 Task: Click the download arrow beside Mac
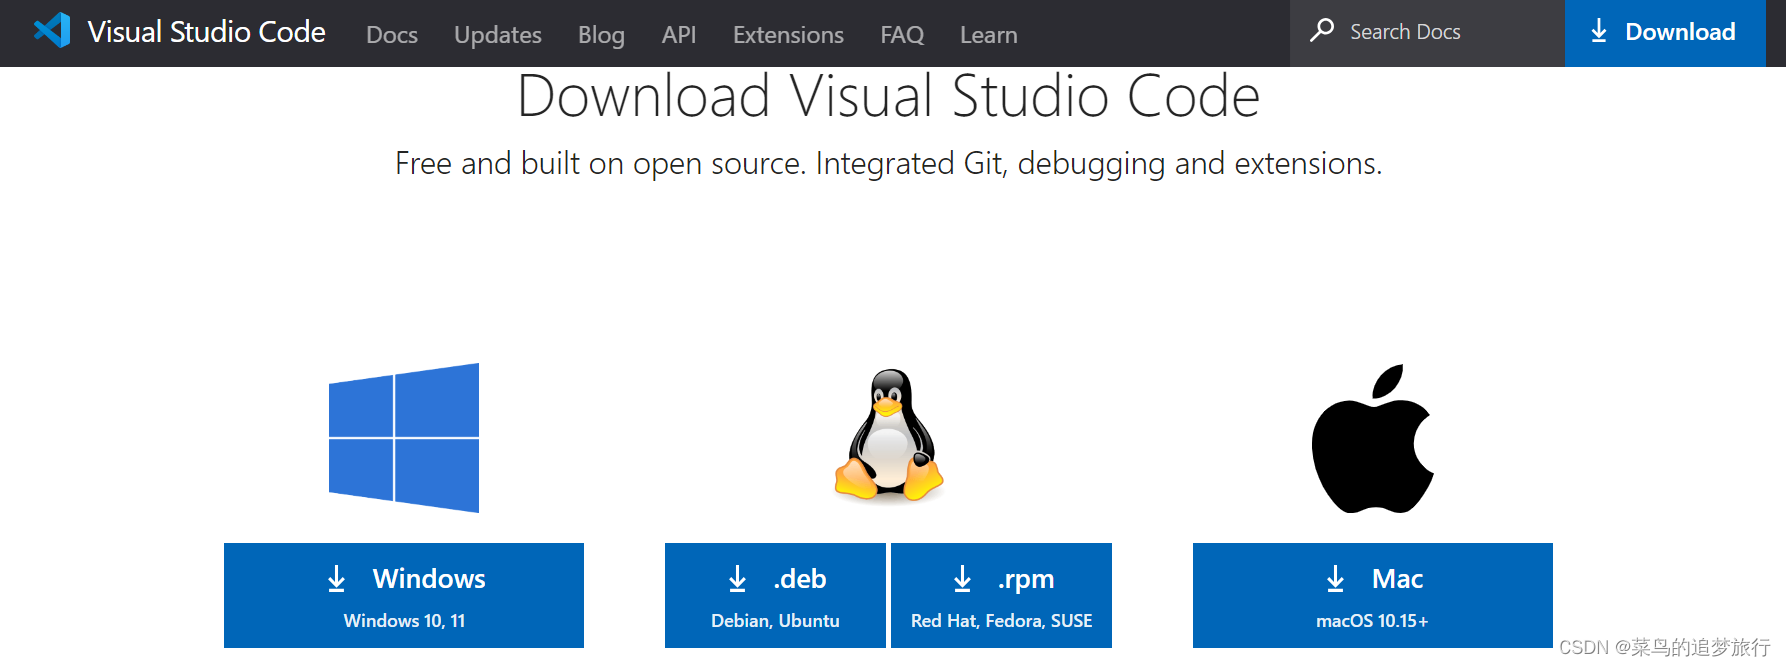click(x=1336, y=579)
